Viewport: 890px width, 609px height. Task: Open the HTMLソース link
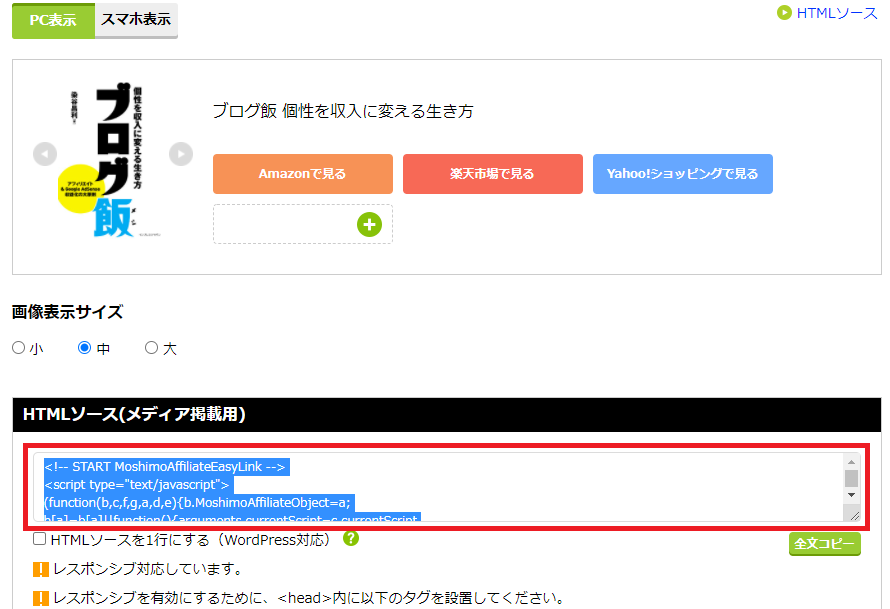point(837,13)
